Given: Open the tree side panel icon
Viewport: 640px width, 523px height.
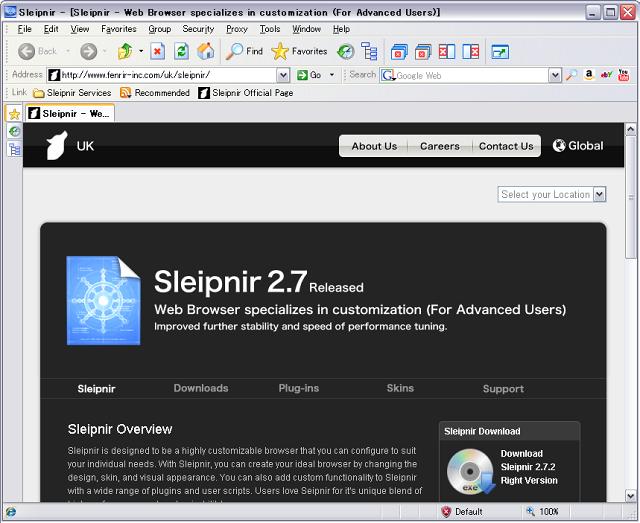Looking at the screenshot, I should click(x=14, y=149).
